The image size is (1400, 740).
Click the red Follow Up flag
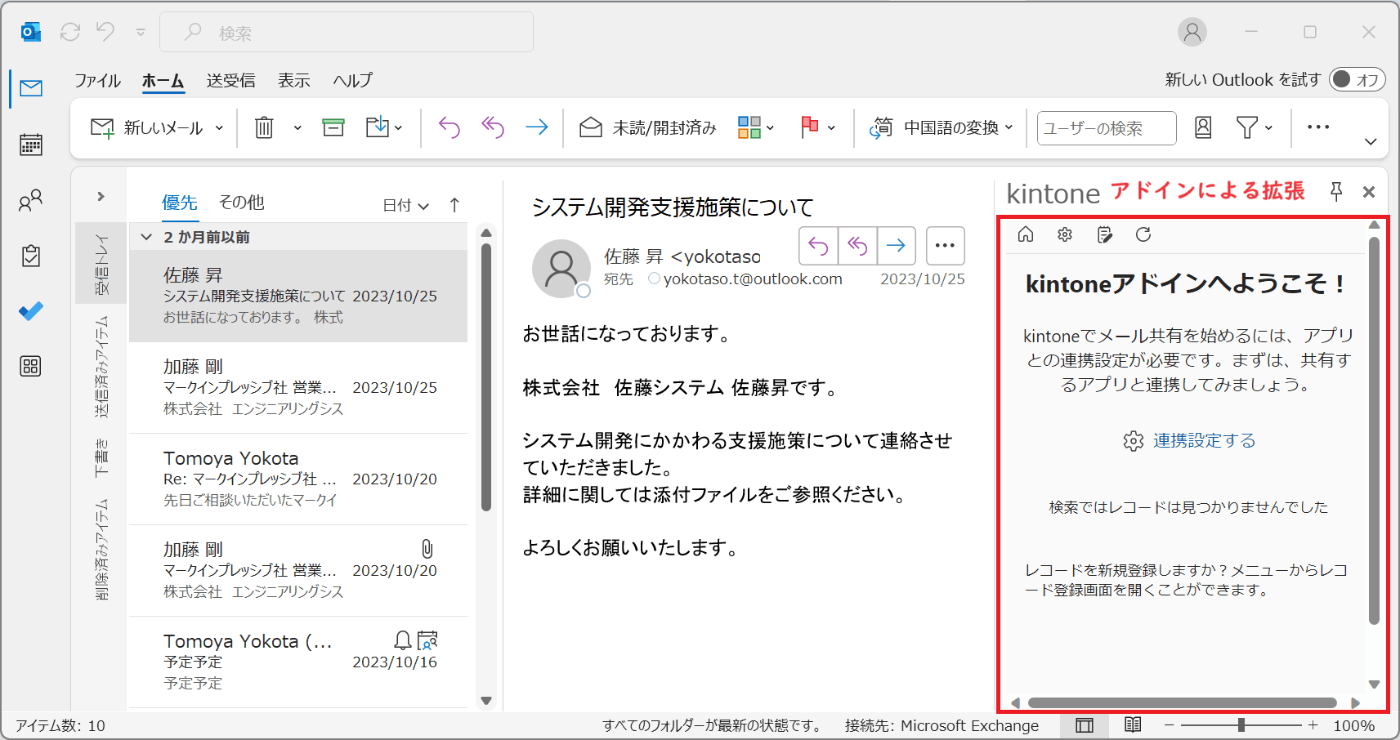[x=809, y=128]
